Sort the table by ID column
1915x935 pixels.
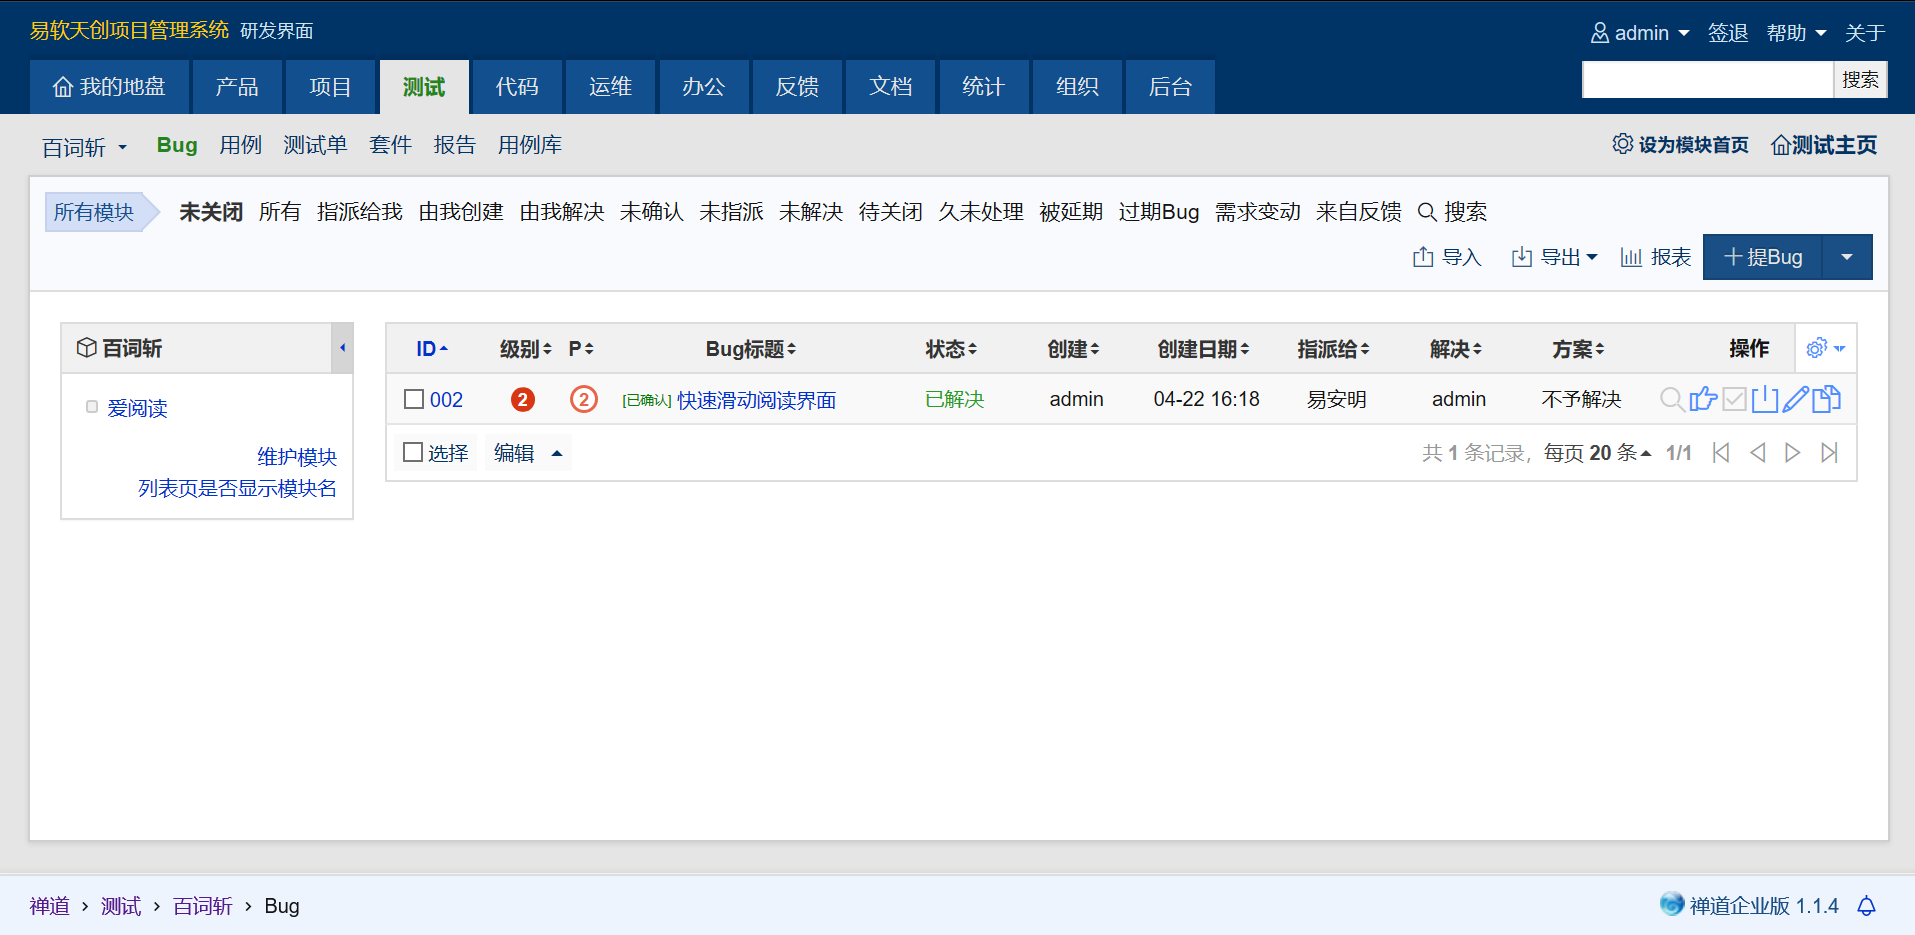(x=432, y=349)
